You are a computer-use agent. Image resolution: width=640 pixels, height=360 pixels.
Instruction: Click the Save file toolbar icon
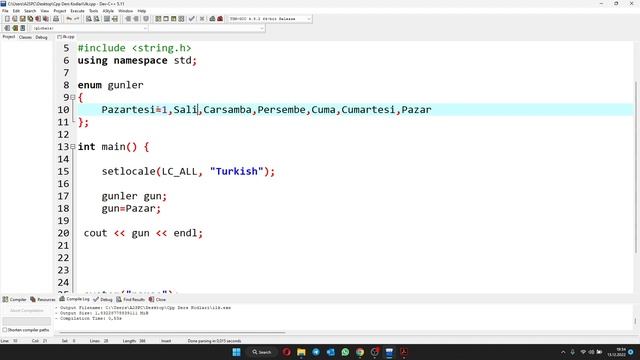(x=22, y=19)
